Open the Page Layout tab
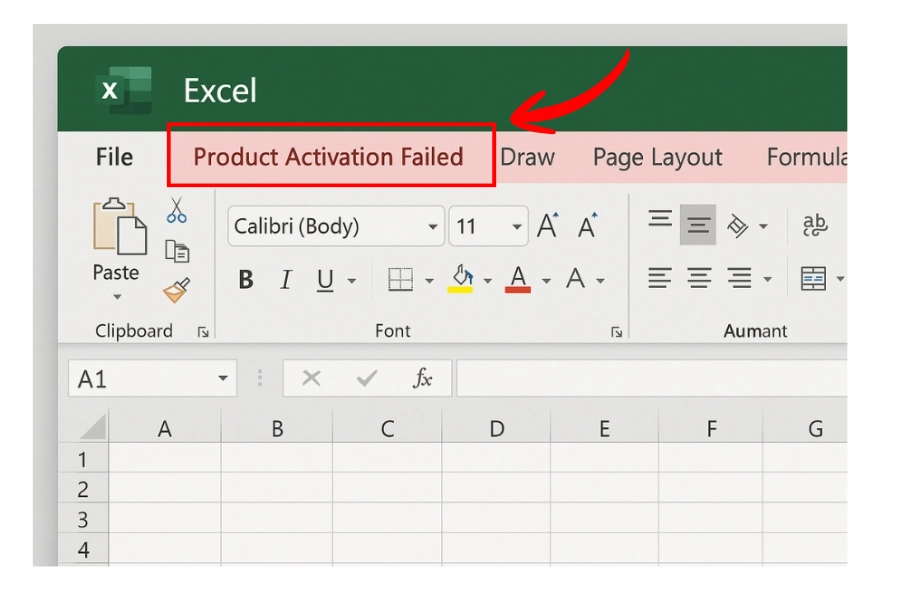900x600 pixels. point(657,158)
